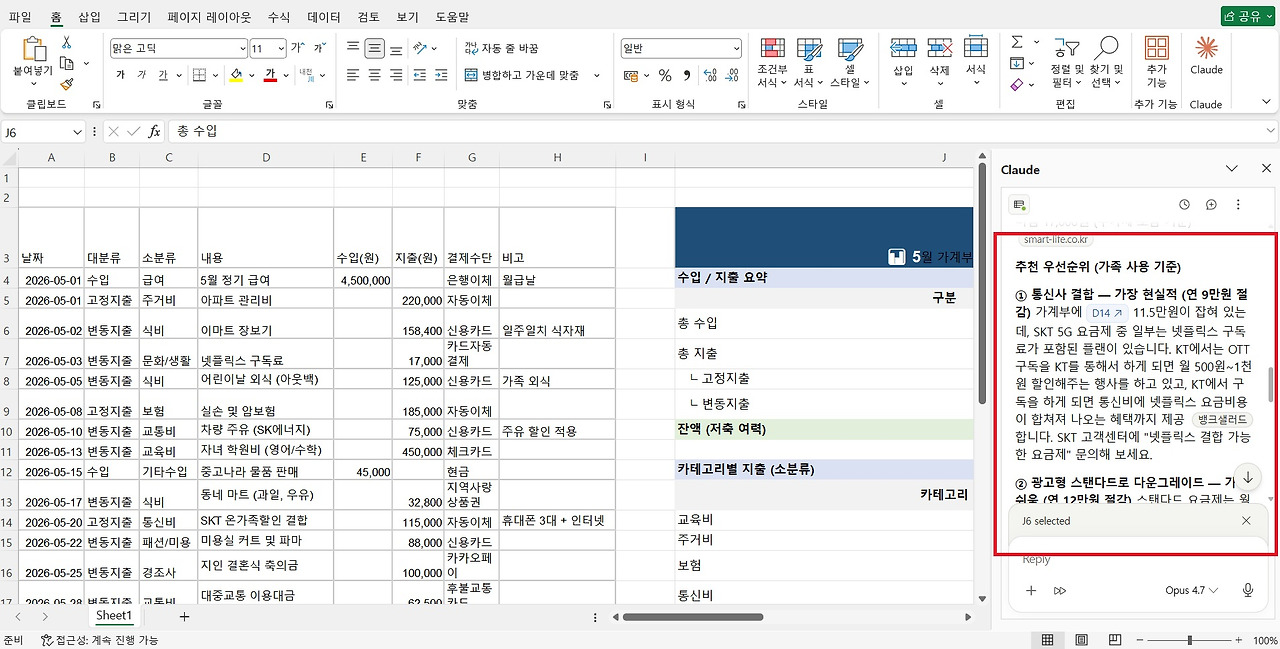
Task: Toggle underline formatting
Action: tap(163, 75)
